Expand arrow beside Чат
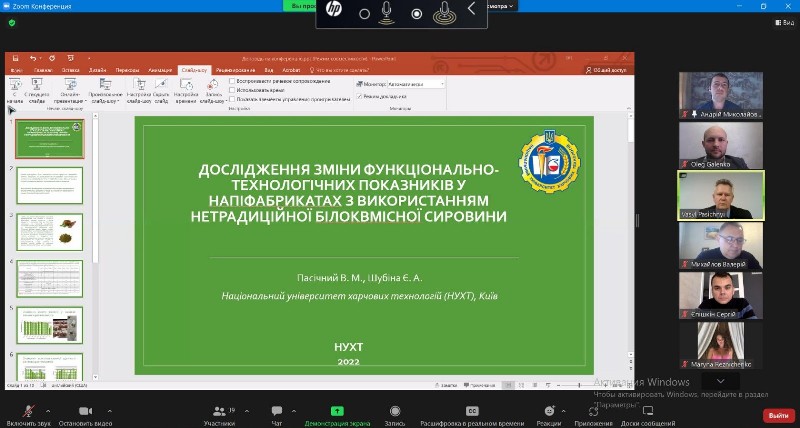This screenshot has height=428, width=800. coord(294,411)
